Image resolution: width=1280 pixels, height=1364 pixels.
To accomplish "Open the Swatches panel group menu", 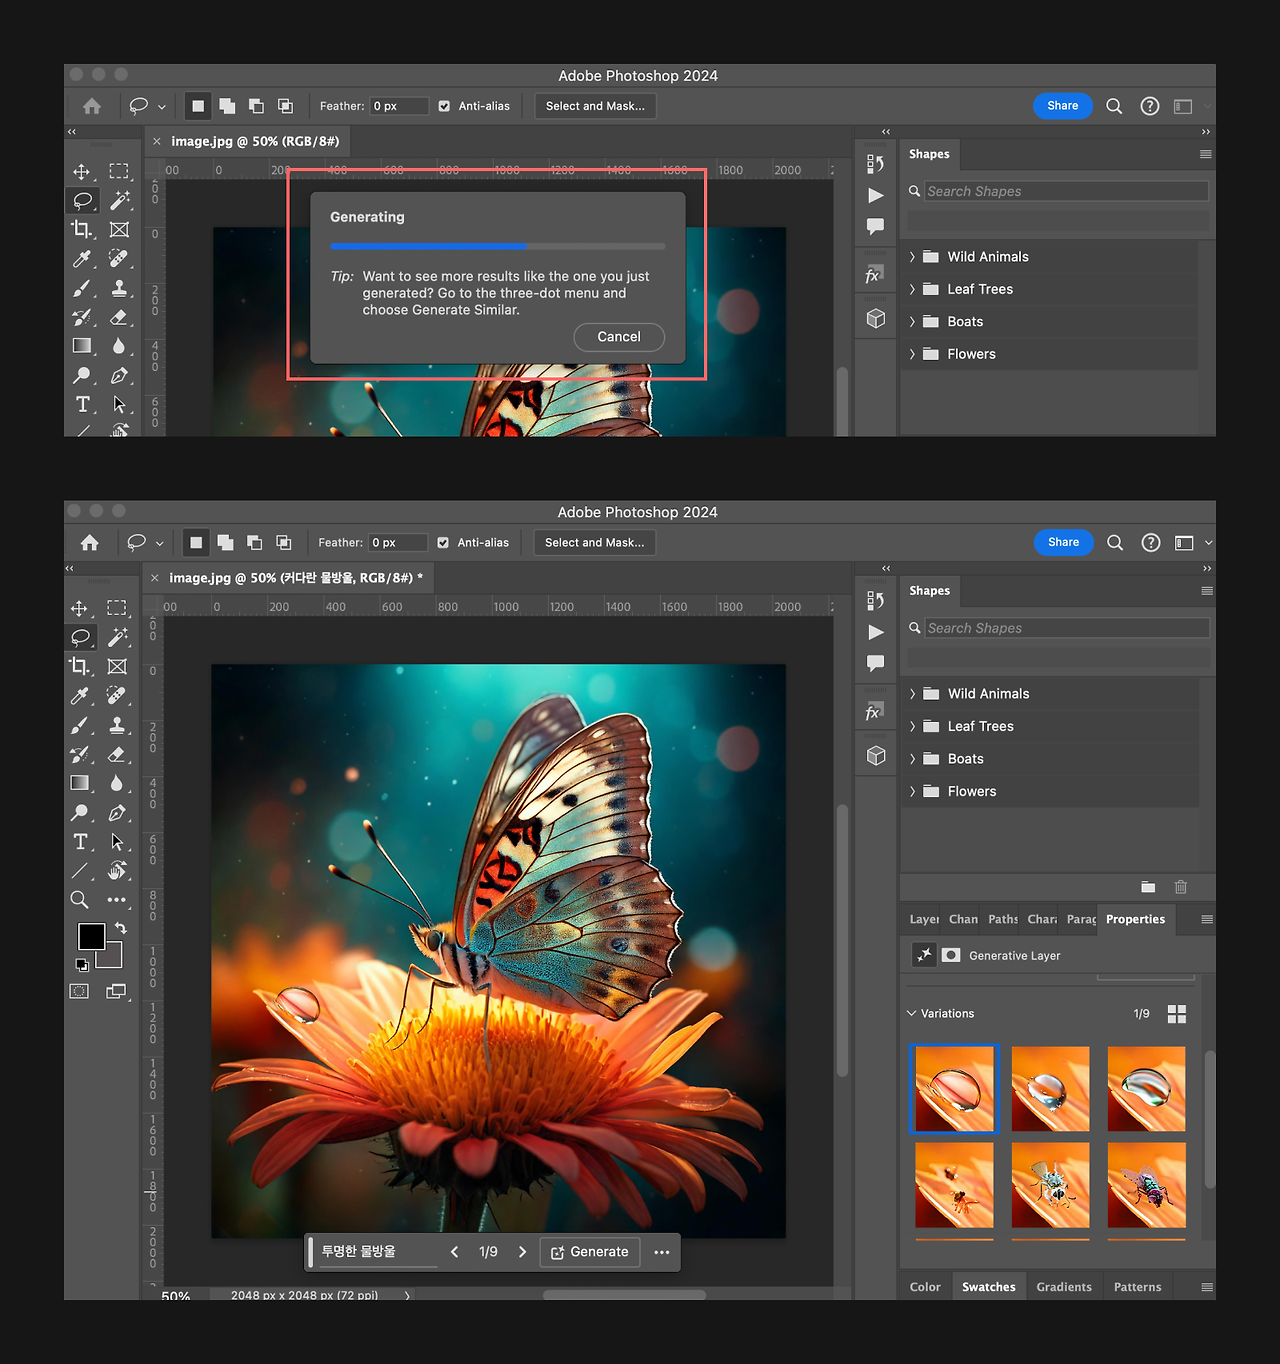I will pyautogui.click(x=1207, y=1287).
